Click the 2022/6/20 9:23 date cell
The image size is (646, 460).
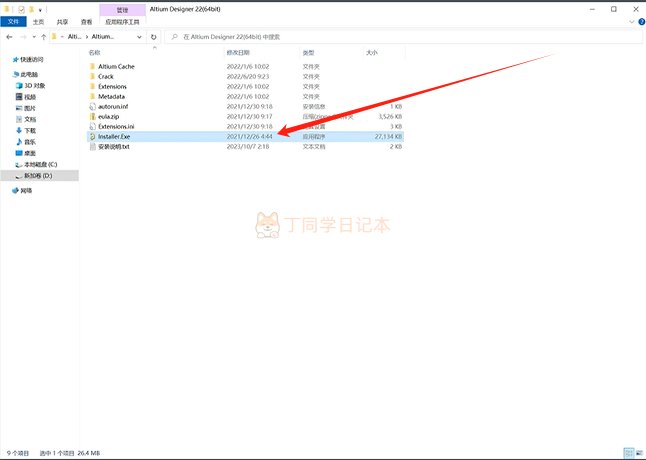pyautogui.click(x=248, y=77)
